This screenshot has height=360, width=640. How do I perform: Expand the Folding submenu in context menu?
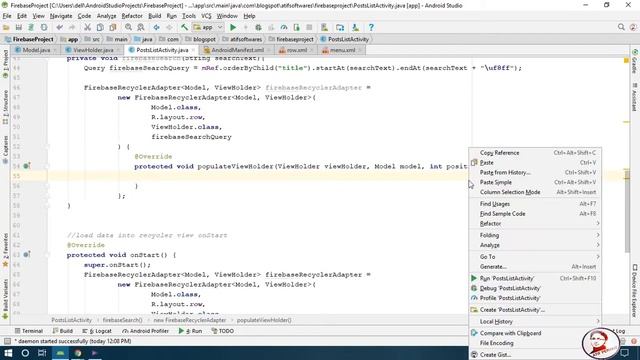pyautogui.click(x=535, y=235)
